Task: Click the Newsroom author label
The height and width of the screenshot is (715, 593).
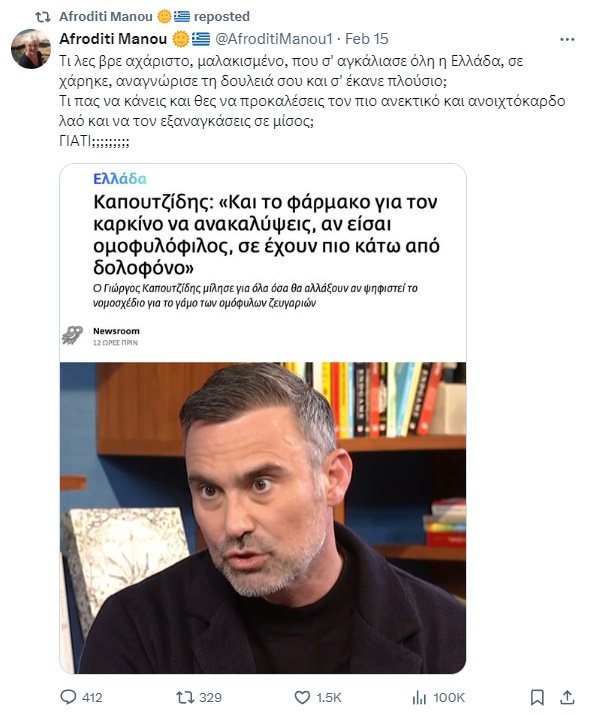Action: pos(116,331)
